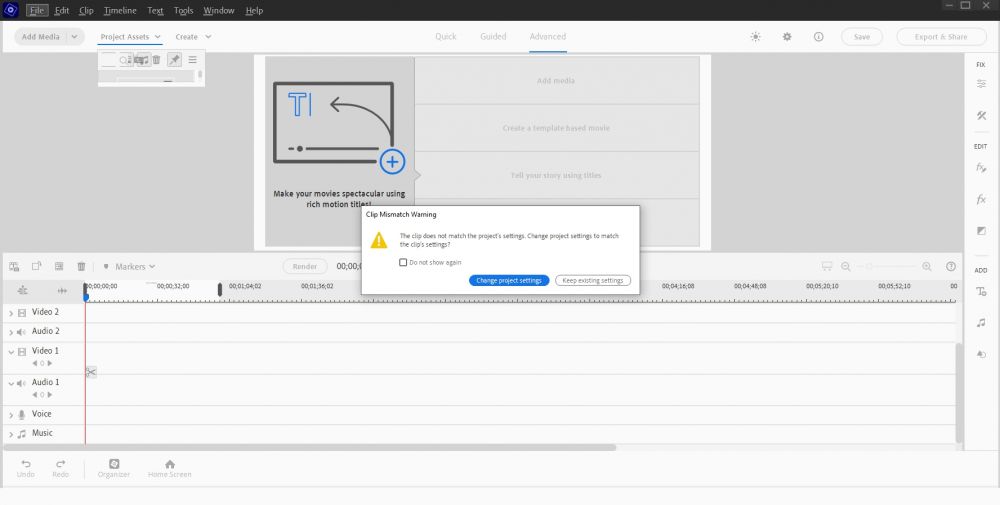
Task: Open the Music note icon in Add section
Action: click(x=981, y=323)
